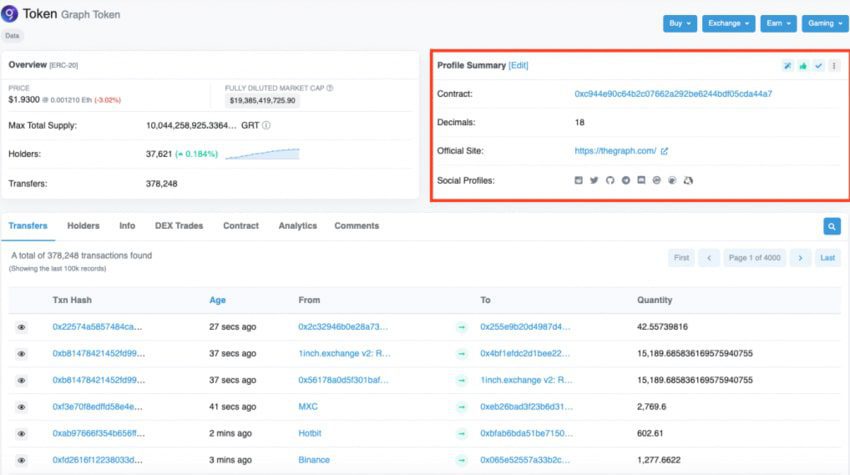Click the quantity value 1,277.6622

coord(659,460)
